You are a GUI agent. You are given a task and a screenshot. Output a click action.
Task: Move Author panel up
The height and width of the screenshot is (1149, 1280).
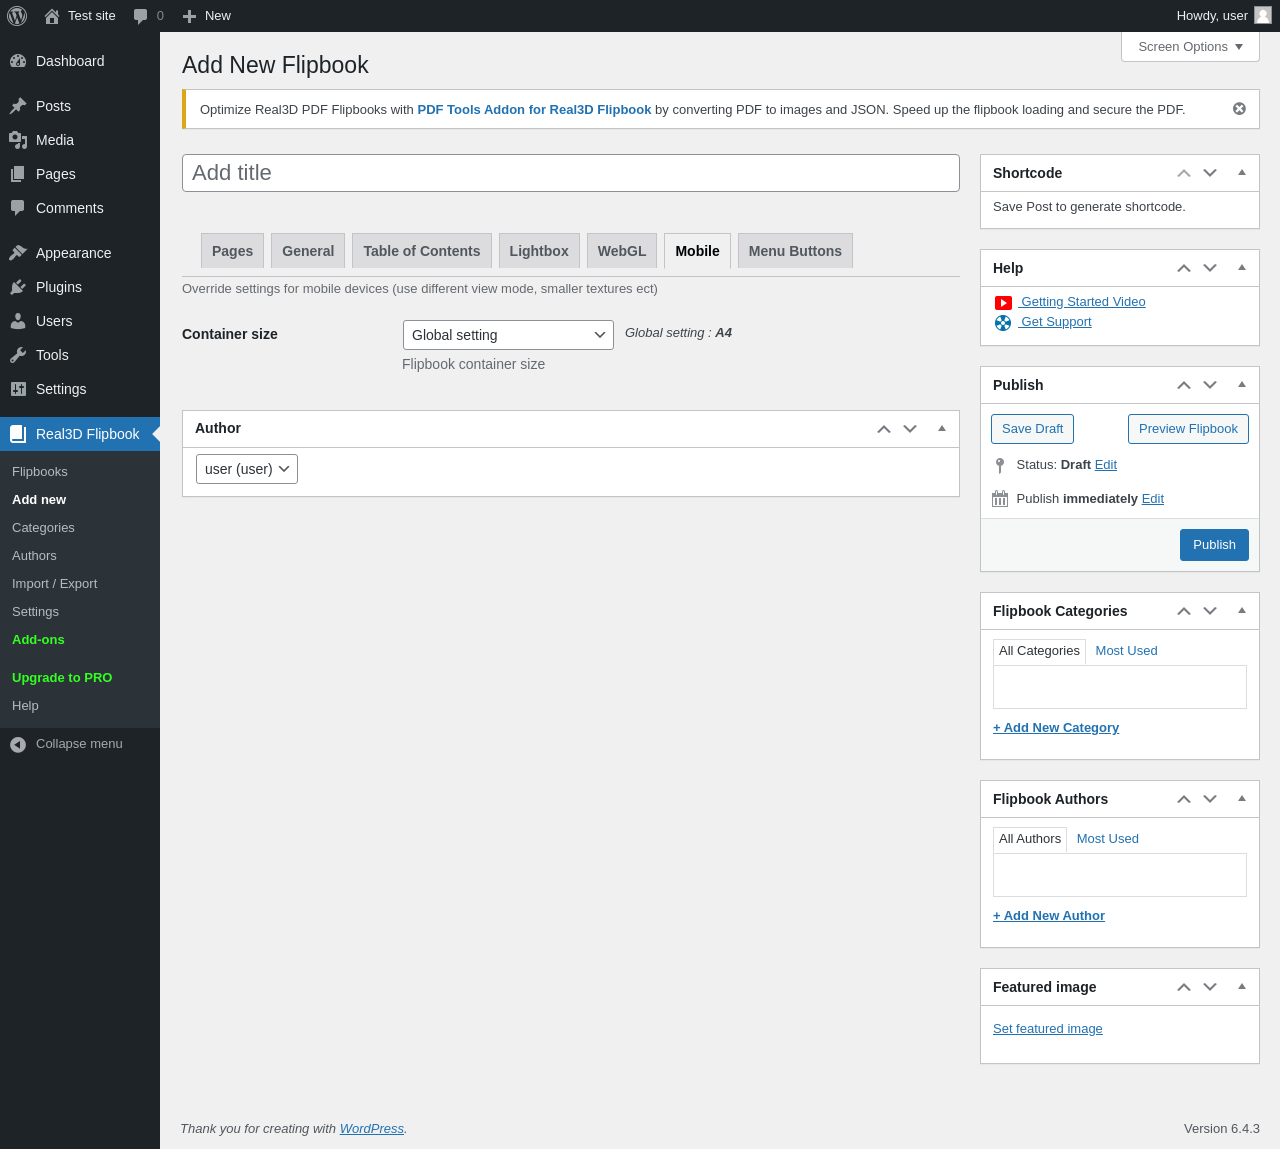(884, 429)
